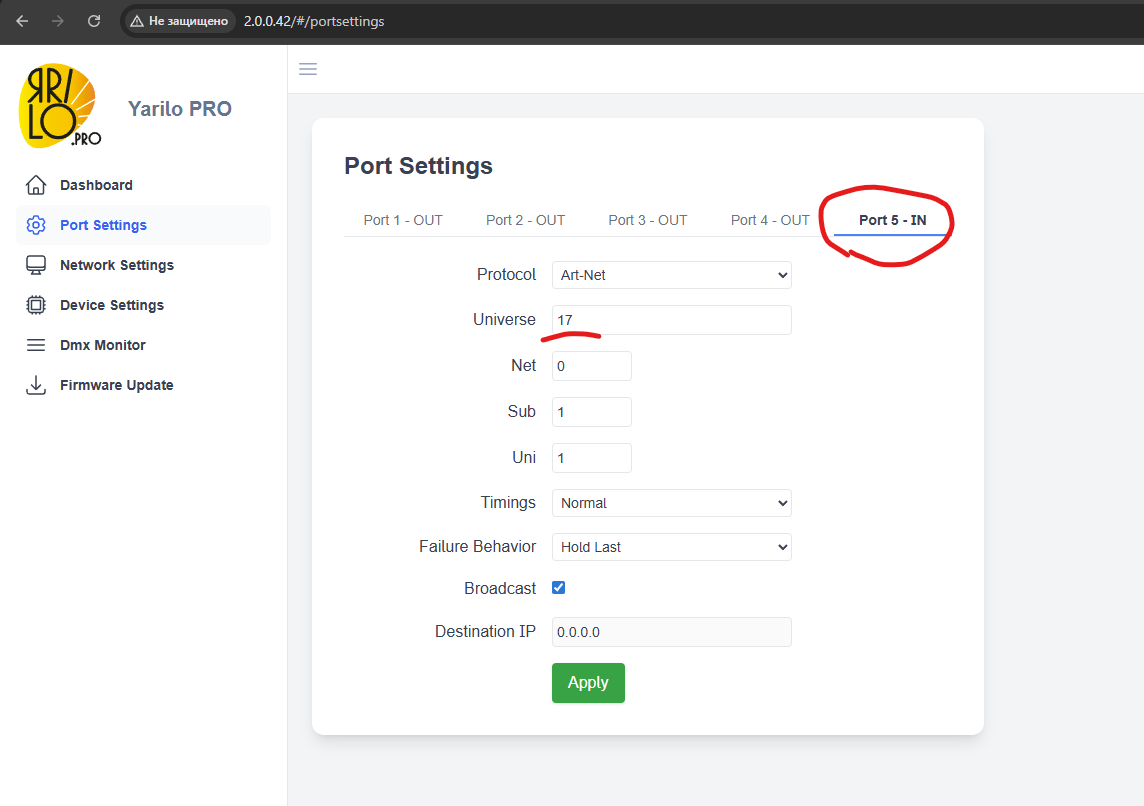
Task: Apply the port settings
Action: (x=588, y=683)
